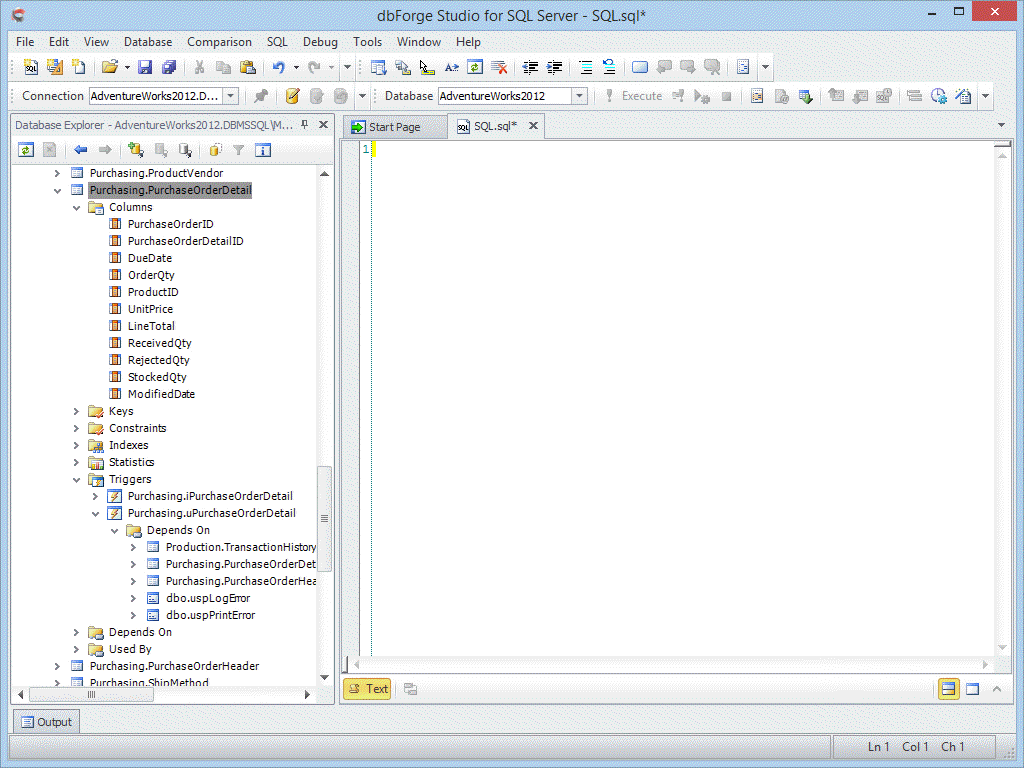
Task: Click the Save icon in the main toolbar
Action: (x=145, y=67)
